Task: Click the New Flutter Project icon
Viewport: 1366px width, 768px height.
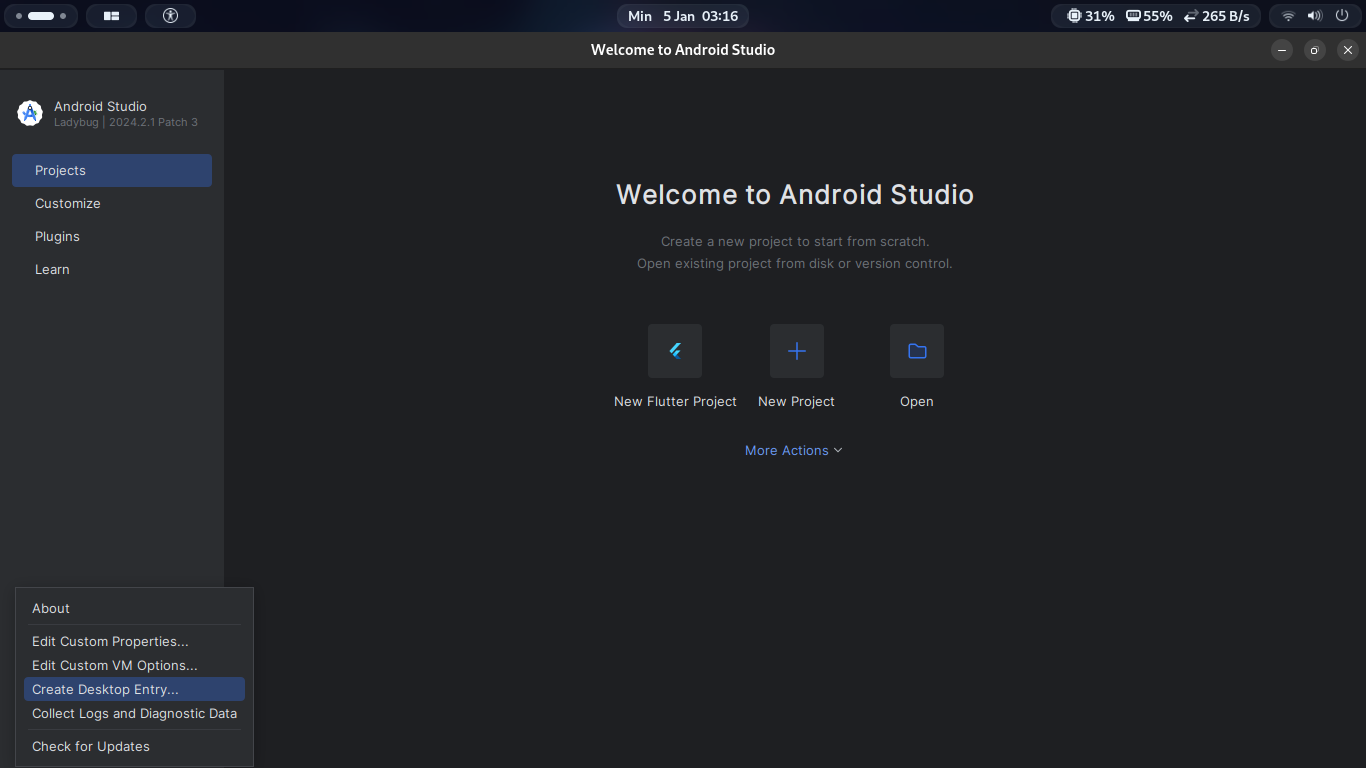Action: pos(675,351)
